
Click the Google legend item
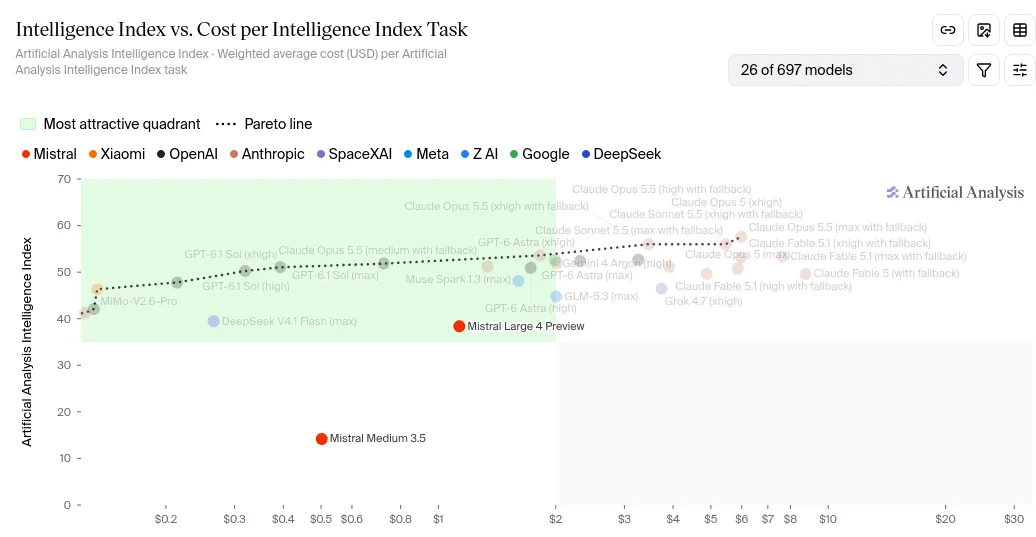(539, 154)
